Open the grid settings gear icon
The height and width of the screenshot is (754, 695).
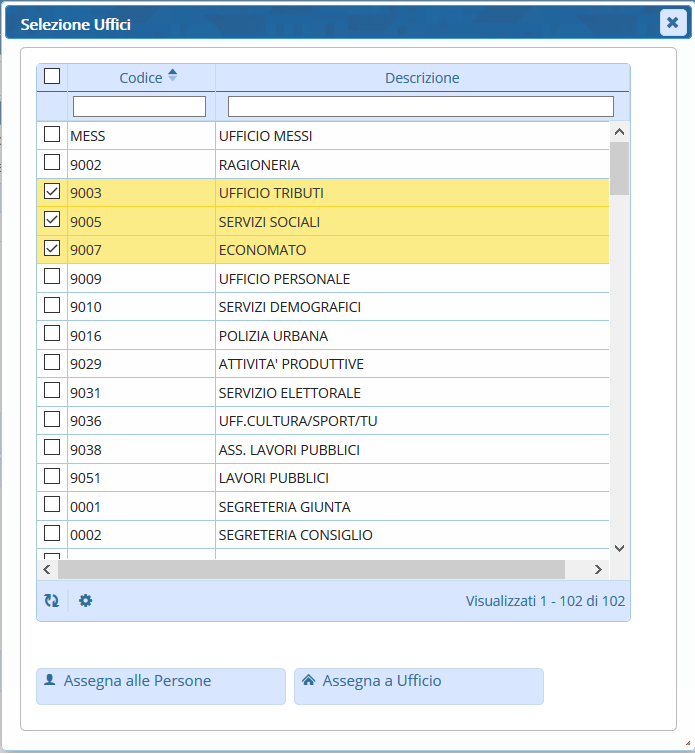click(85, 601)
